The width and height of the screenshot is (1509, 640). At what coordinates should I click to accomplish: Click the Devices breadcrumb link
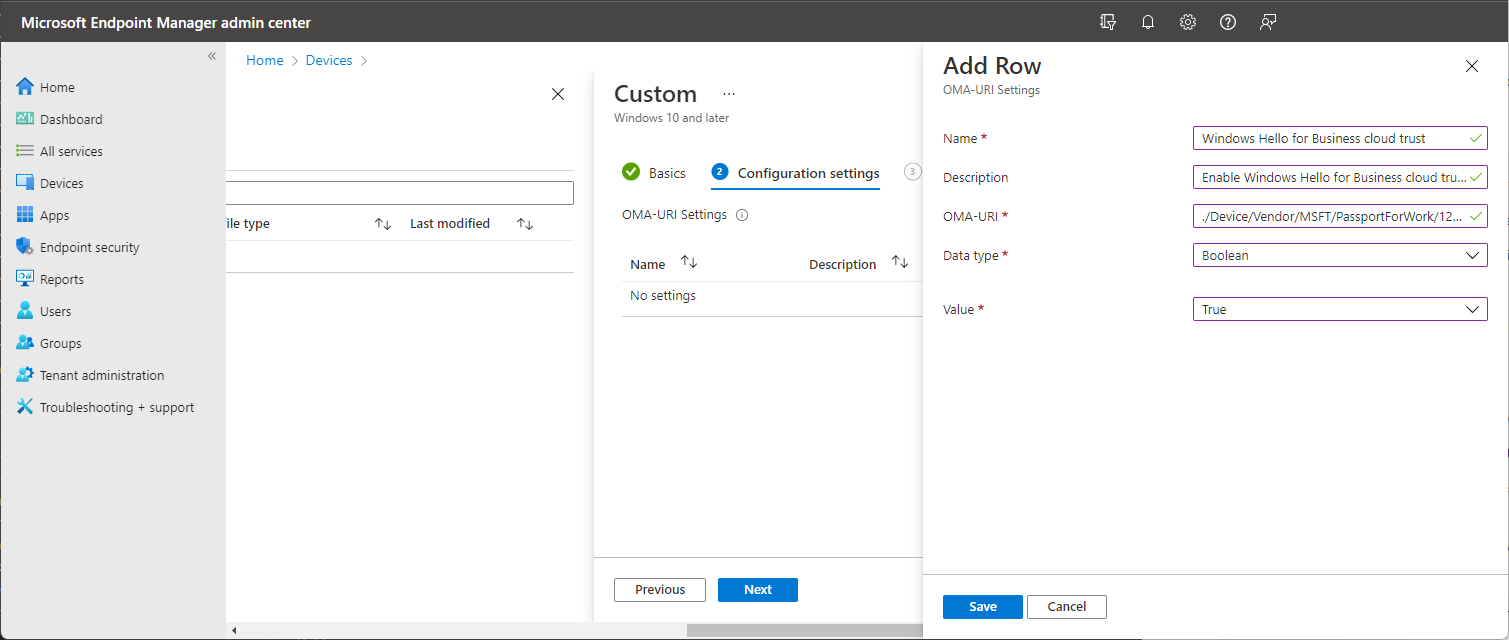pyautogui.click(x=329, y=60)
